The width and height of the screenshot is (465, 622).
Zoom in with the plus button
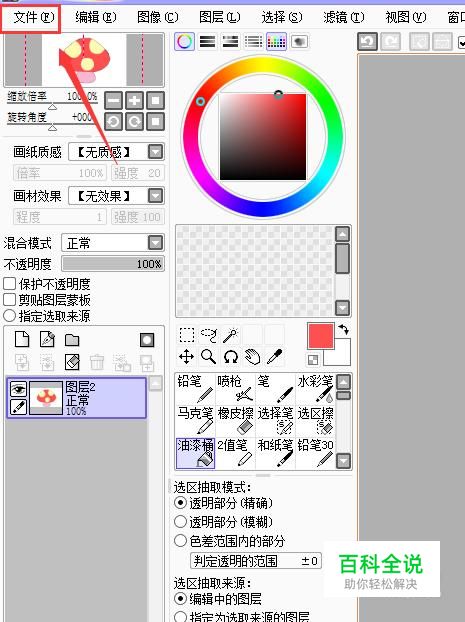click(135, 100)
